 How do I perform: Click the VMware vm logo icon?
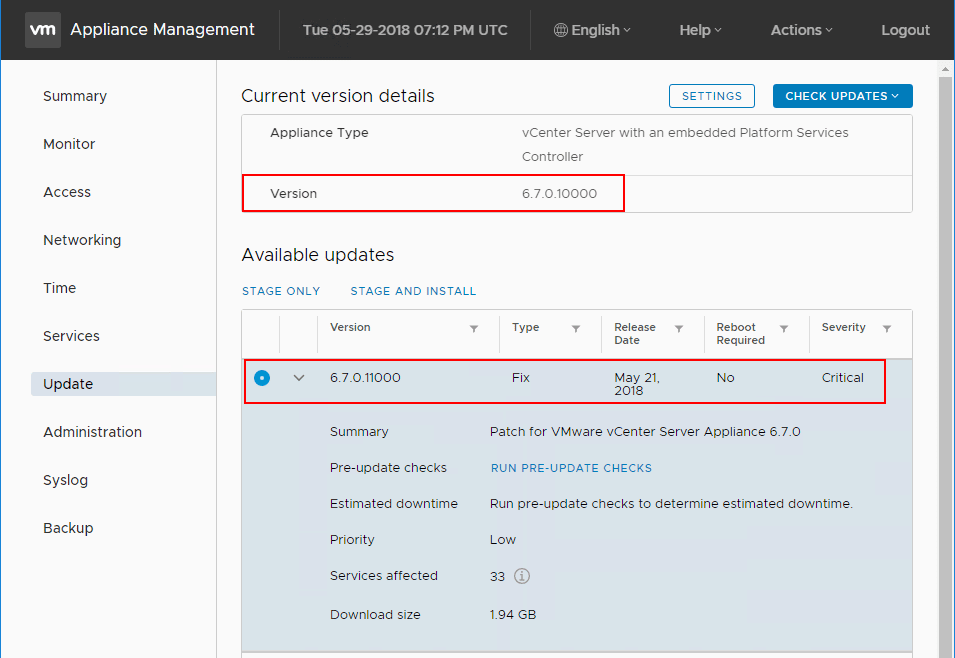[42, 30]
